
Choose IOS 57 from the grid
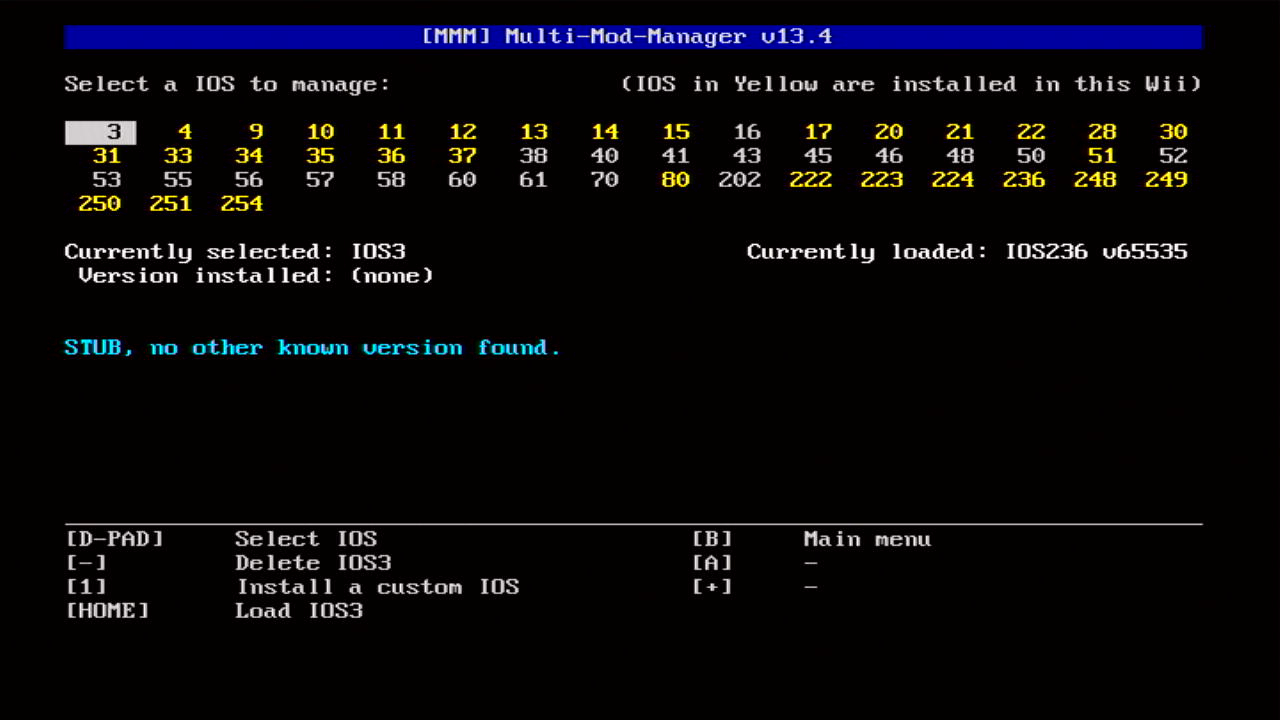(320, 180)
